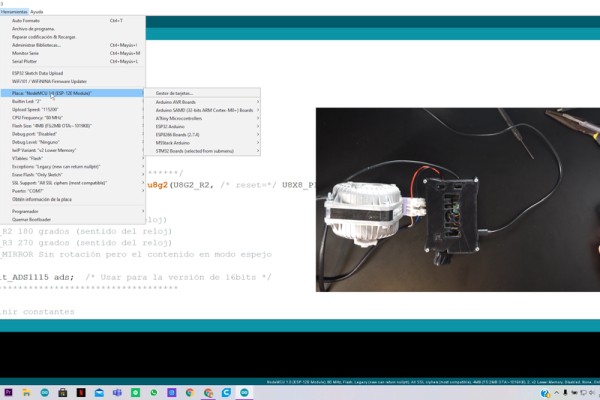Click the blue help question-mark tray icon
This screenshot has height=400, width=600.
(x=545, y=393)
